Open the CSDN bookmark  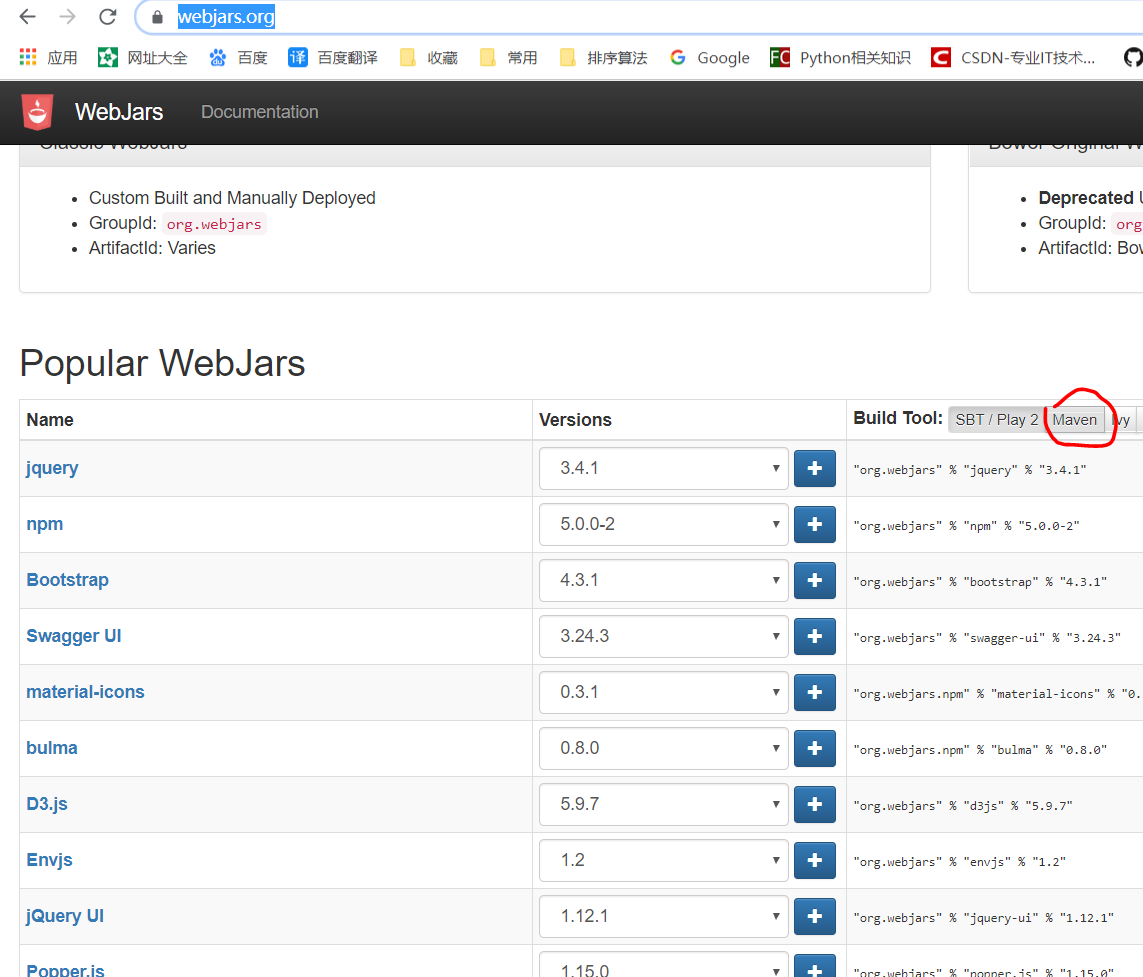pyautogui.click(x=1013, y=58)
